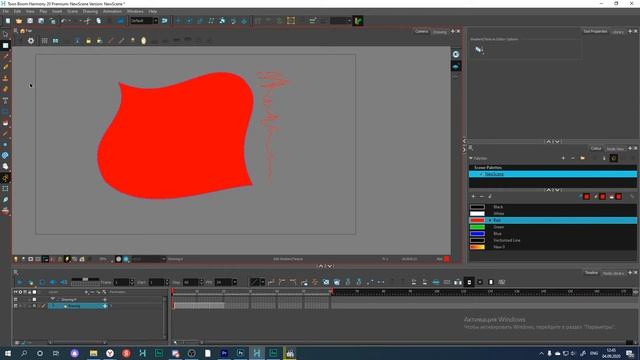Viewport: 640px width, 360px height.
Task: Click the red record indicator at canvas bottom-right
Action: pyautogui.click(x=447, y=259)
